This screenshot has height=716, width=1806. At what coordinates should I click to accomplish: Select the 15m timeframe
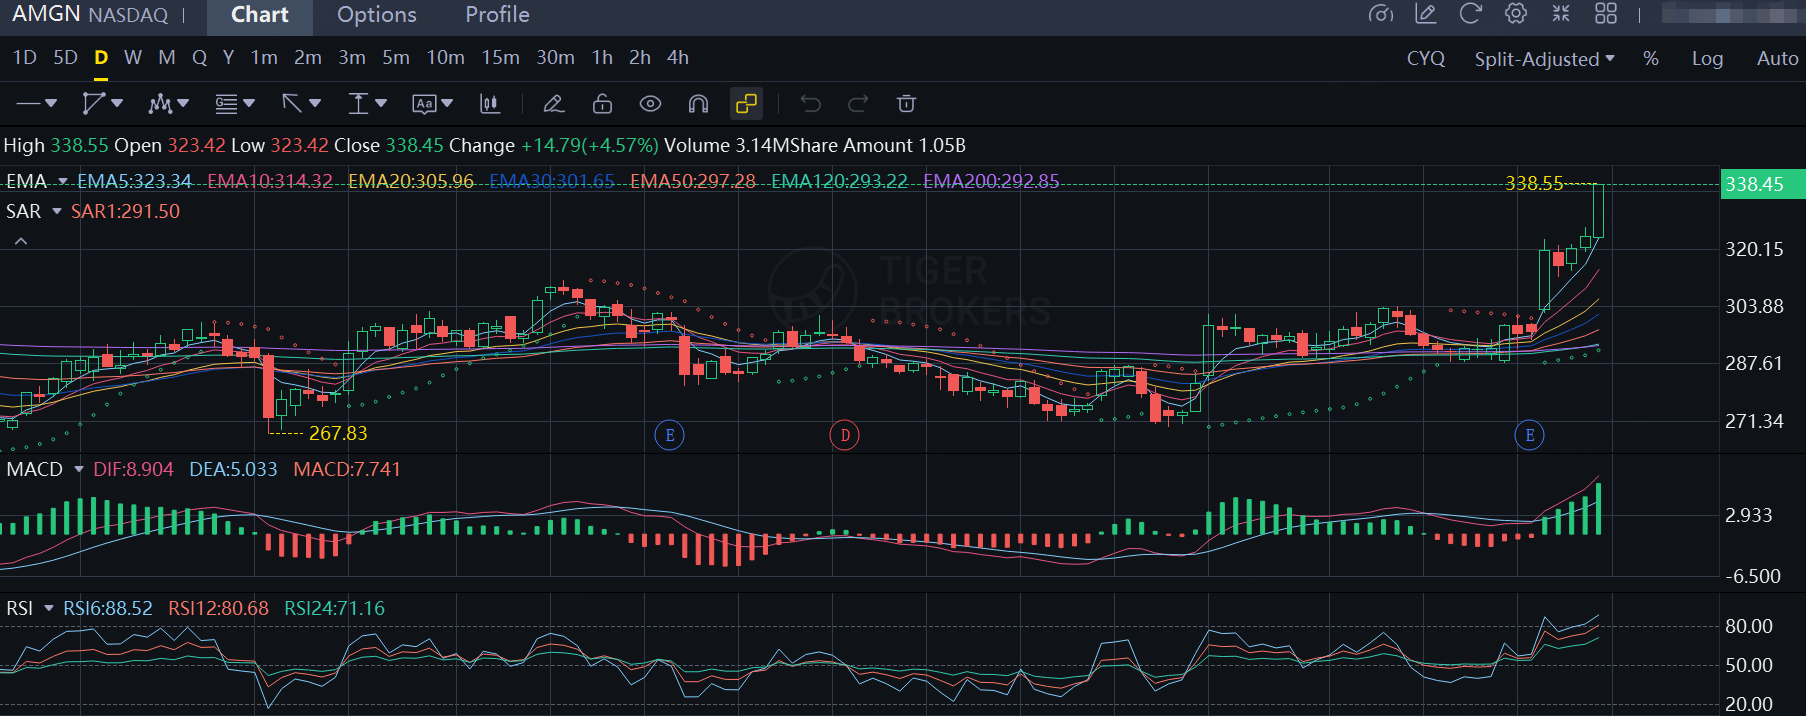[500, 58]
